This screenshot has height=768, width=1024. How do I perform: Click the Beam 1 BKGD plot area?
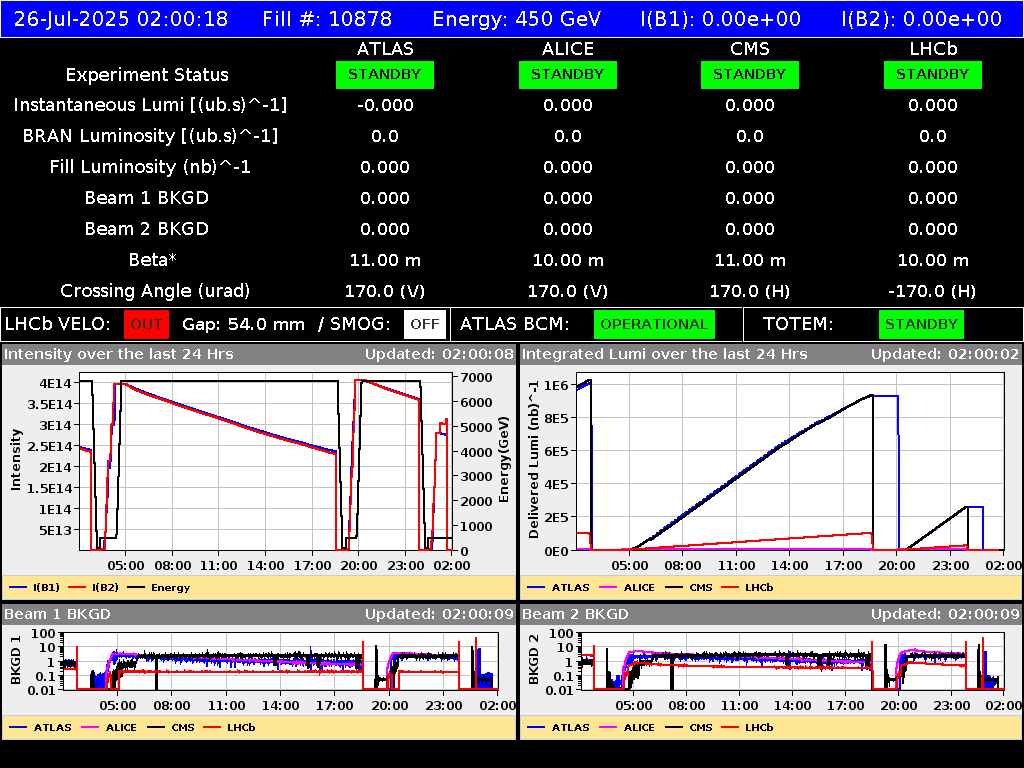281,661
